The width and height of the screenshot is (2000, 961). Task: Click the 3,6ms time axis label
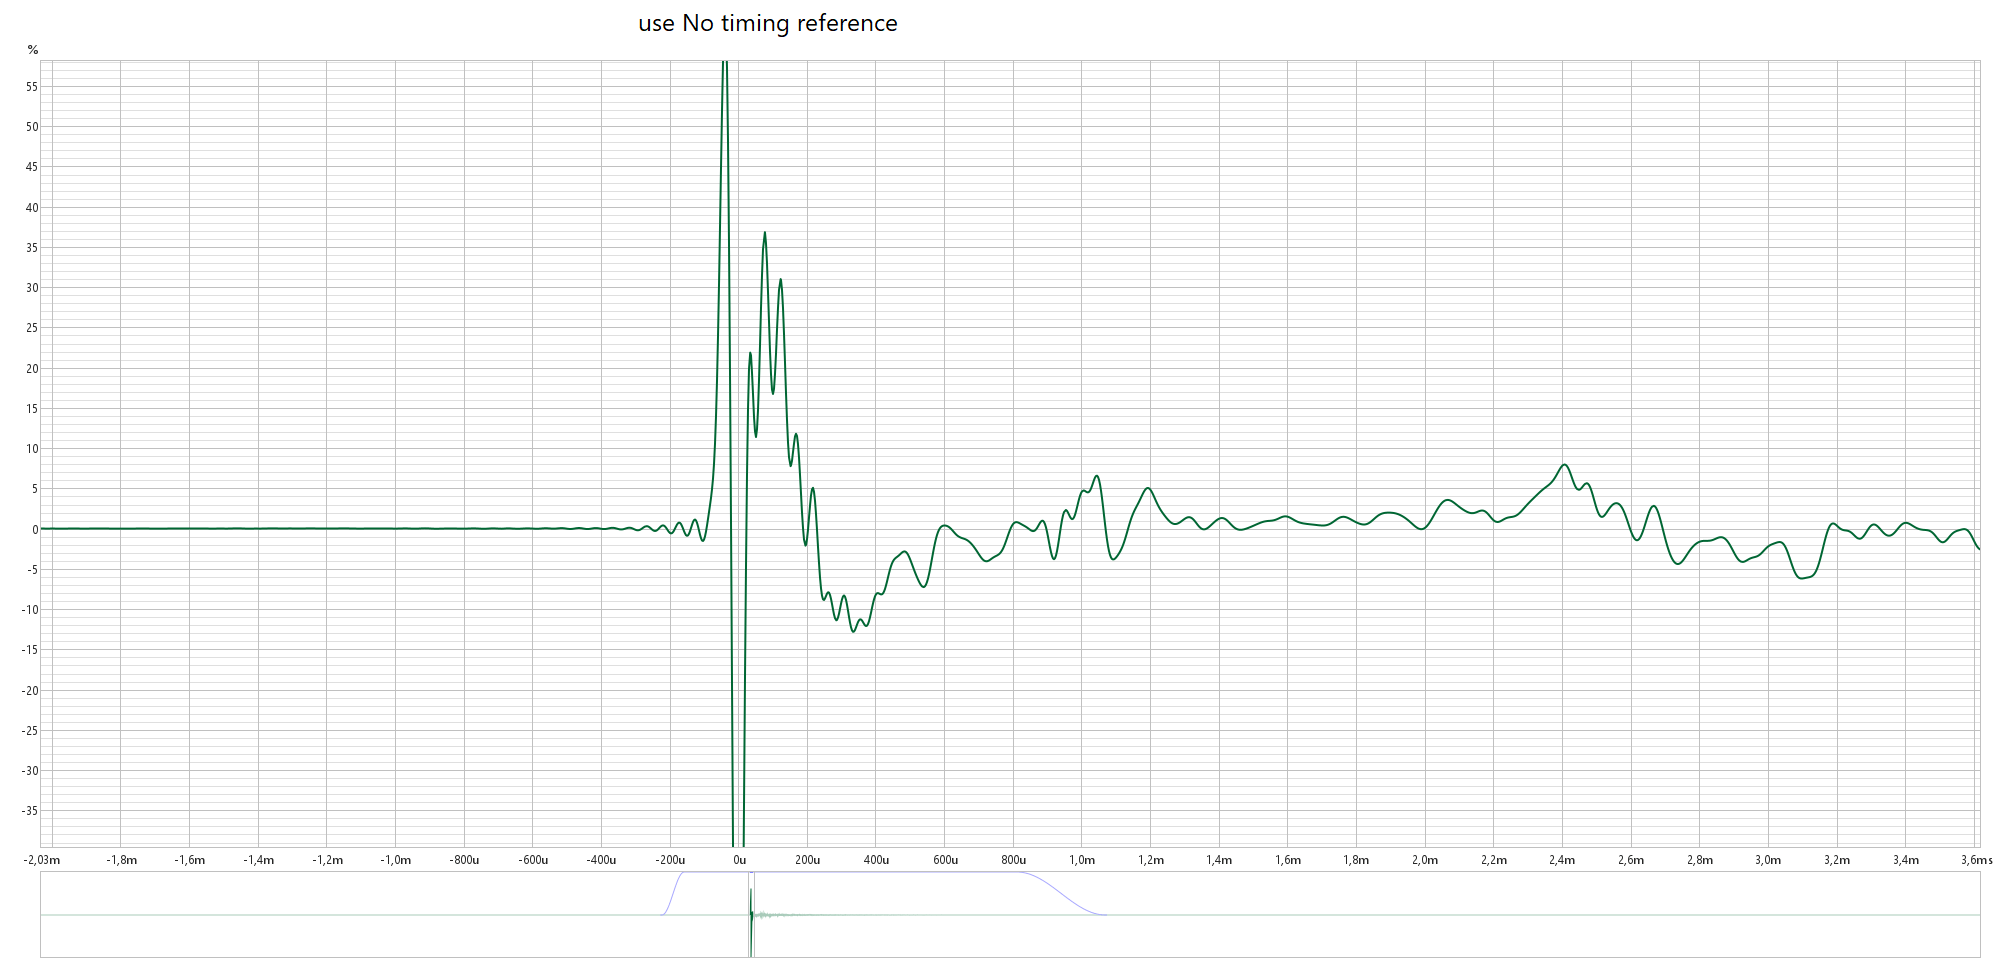(1976, 860)
